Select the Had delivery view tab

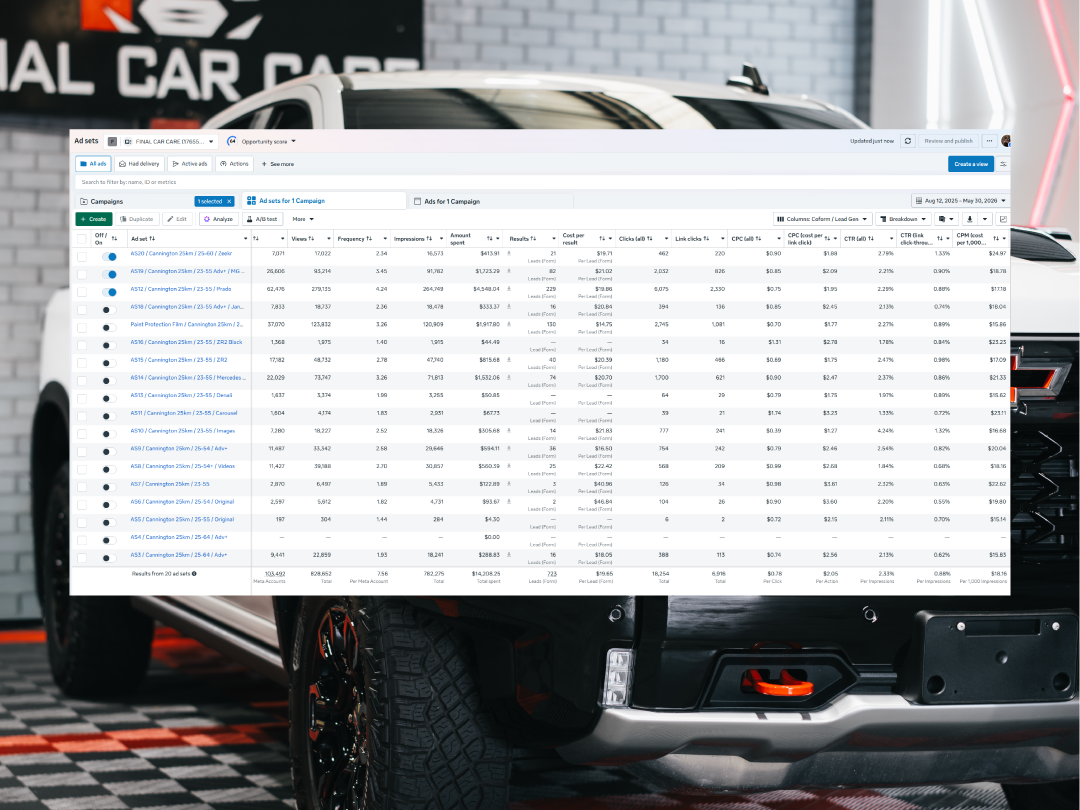(139, 164)
